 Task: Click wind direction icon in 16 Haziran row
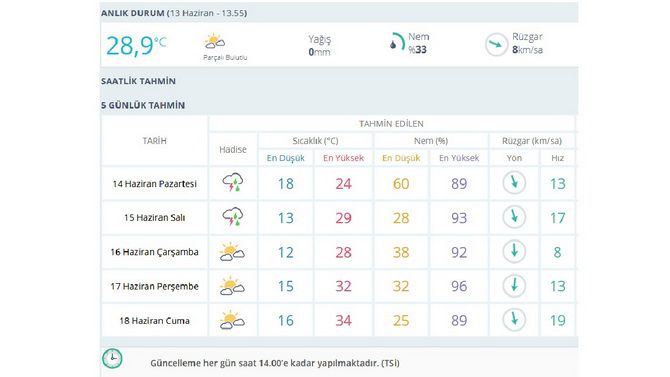(x=514, y=251)
